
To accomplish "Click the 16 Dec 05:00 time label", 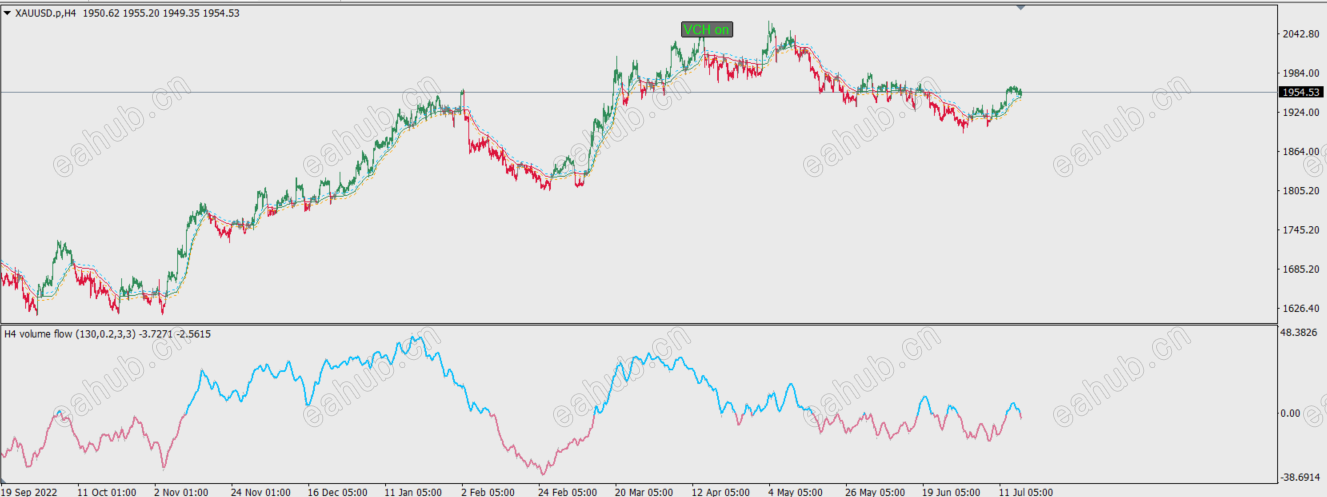I will pos(337,491).
